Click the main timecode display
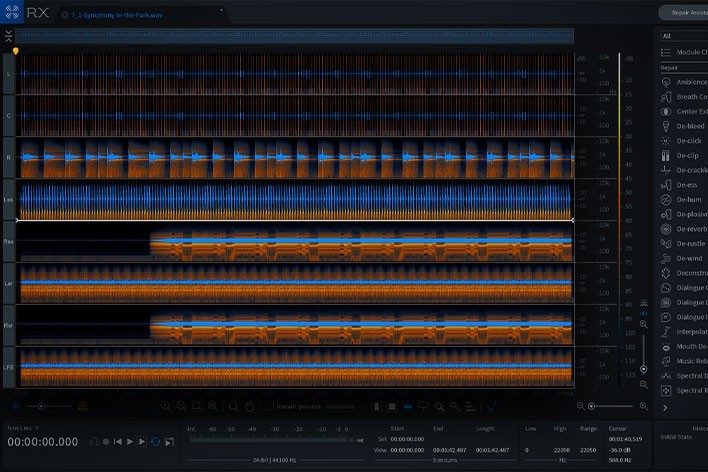708x472 pixels. pos(43,442)
